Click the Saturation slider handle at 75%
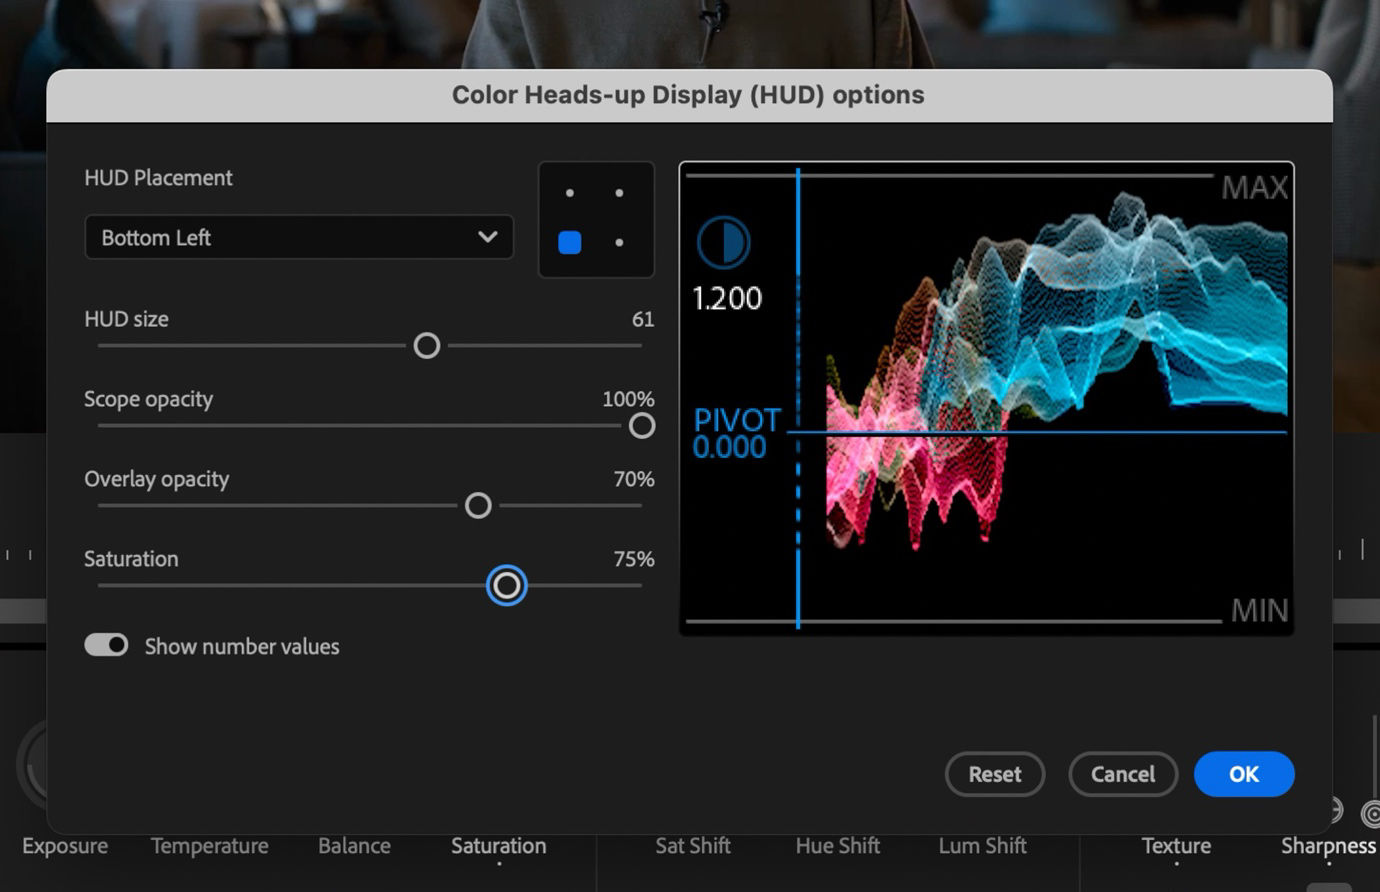The width and height of the screenshot is (1380, 892). click(506, 585)
